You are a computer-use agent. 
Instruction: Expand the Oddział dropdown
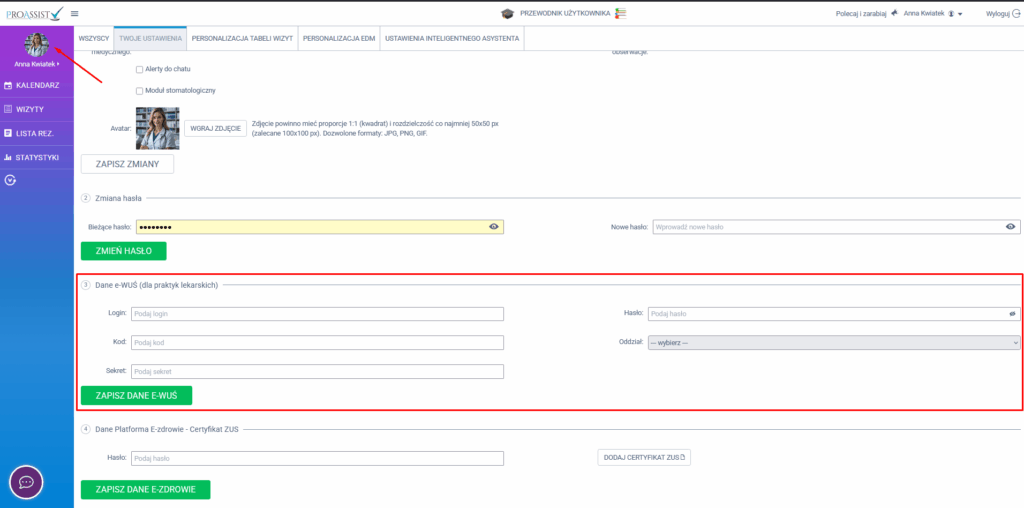(833, 342)
